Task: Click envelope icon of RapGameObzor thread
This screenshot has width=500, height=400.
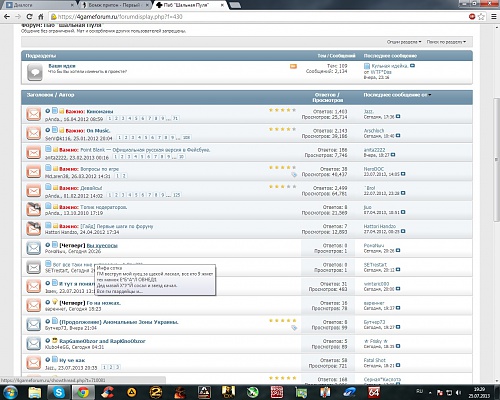Action: pyautogui.click(x=34, y=344)
